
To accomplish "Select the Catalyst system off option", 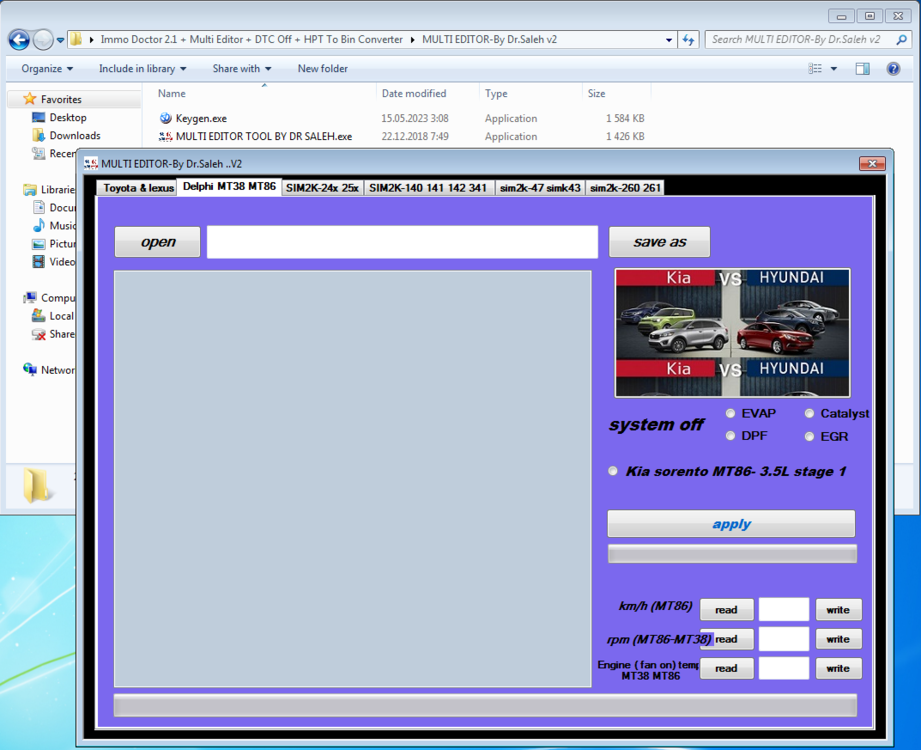I will pos(810,413).
